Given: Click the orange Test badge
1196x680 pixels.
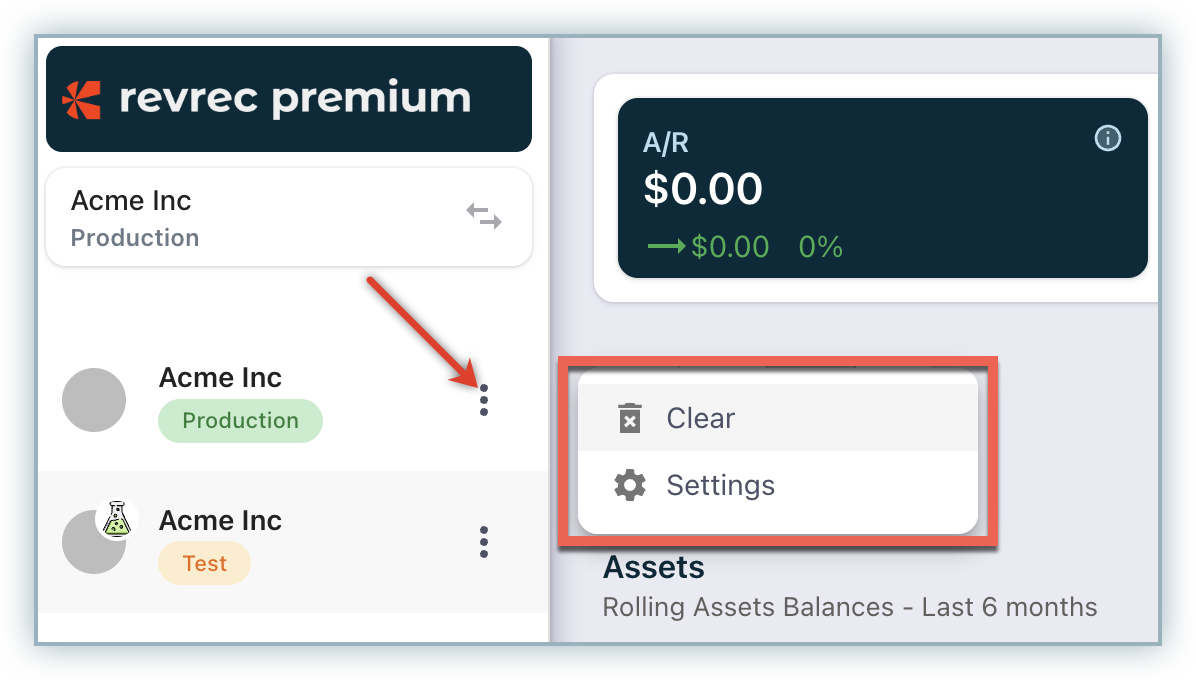Looking at the screenshot, I should pyautogui.click(x=204, y=564).
